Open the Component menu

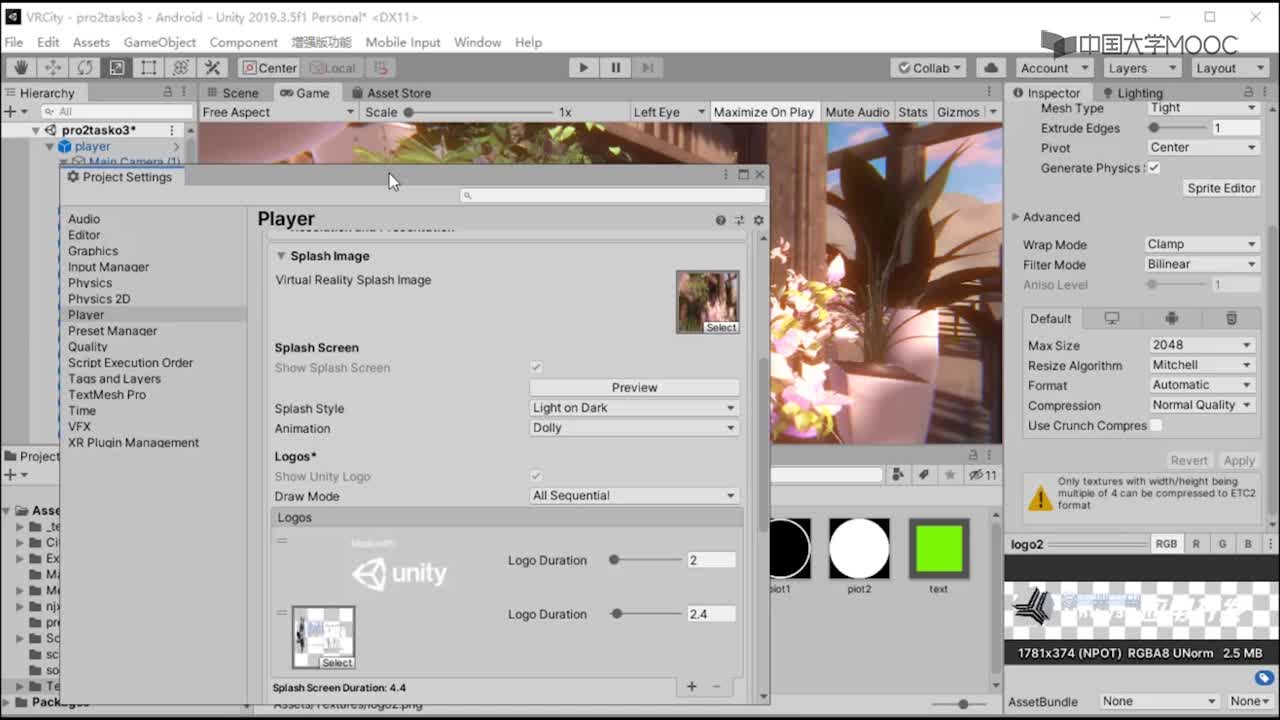243,42
